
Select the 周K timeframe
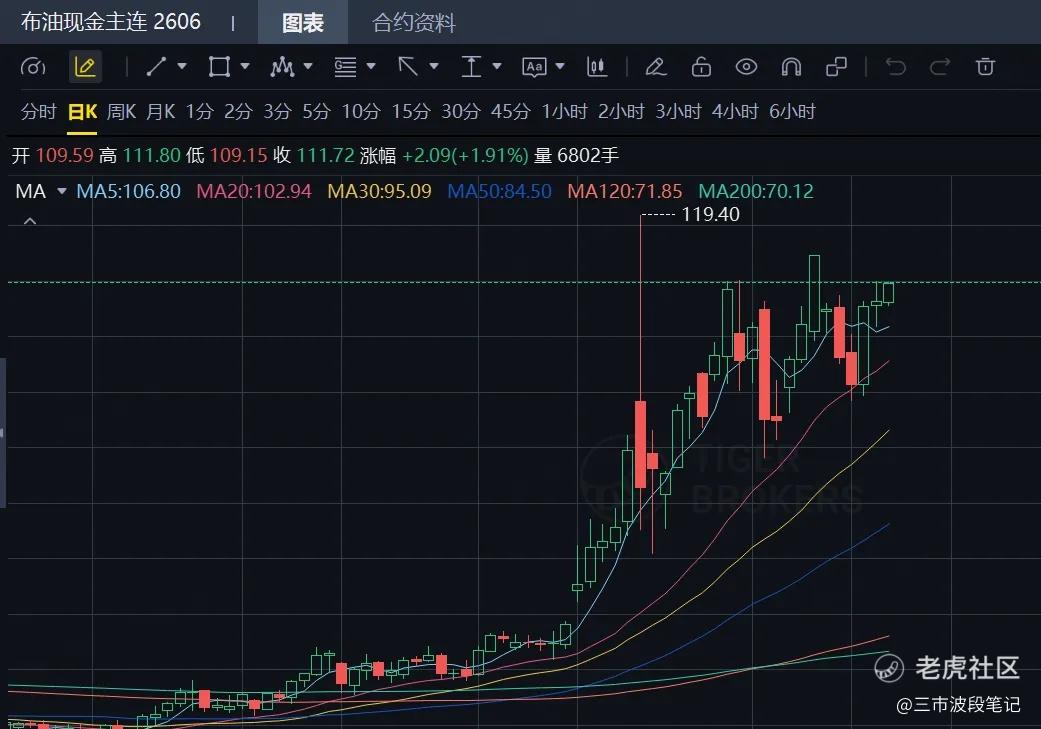[x=121, y=112]
